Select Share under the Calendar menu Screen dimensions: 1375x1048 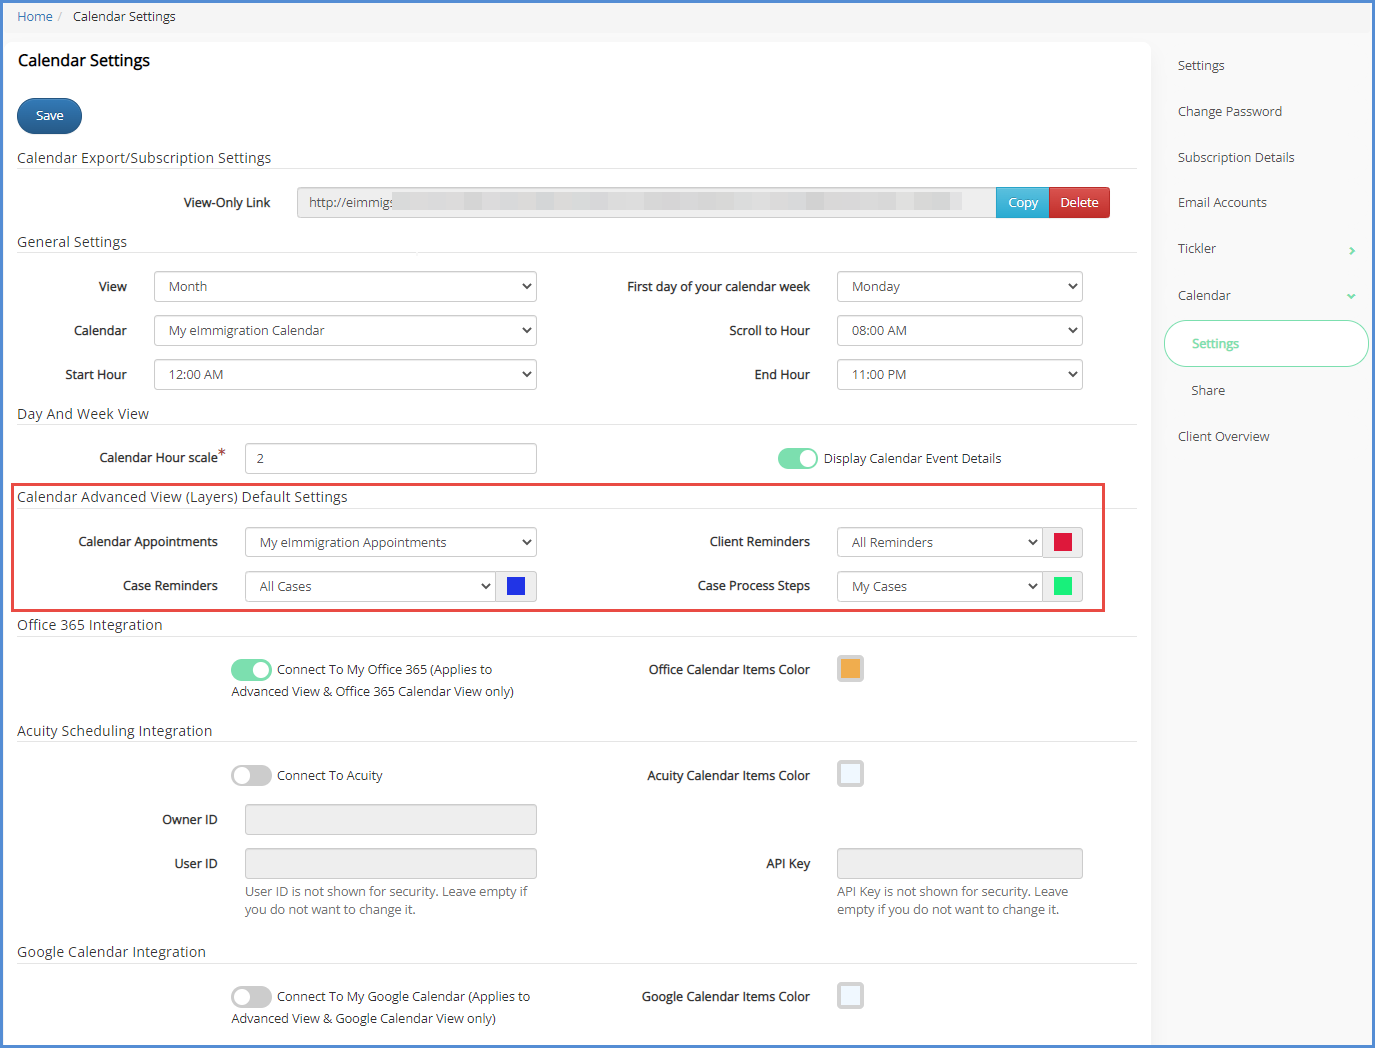[x=1208, y=390]
